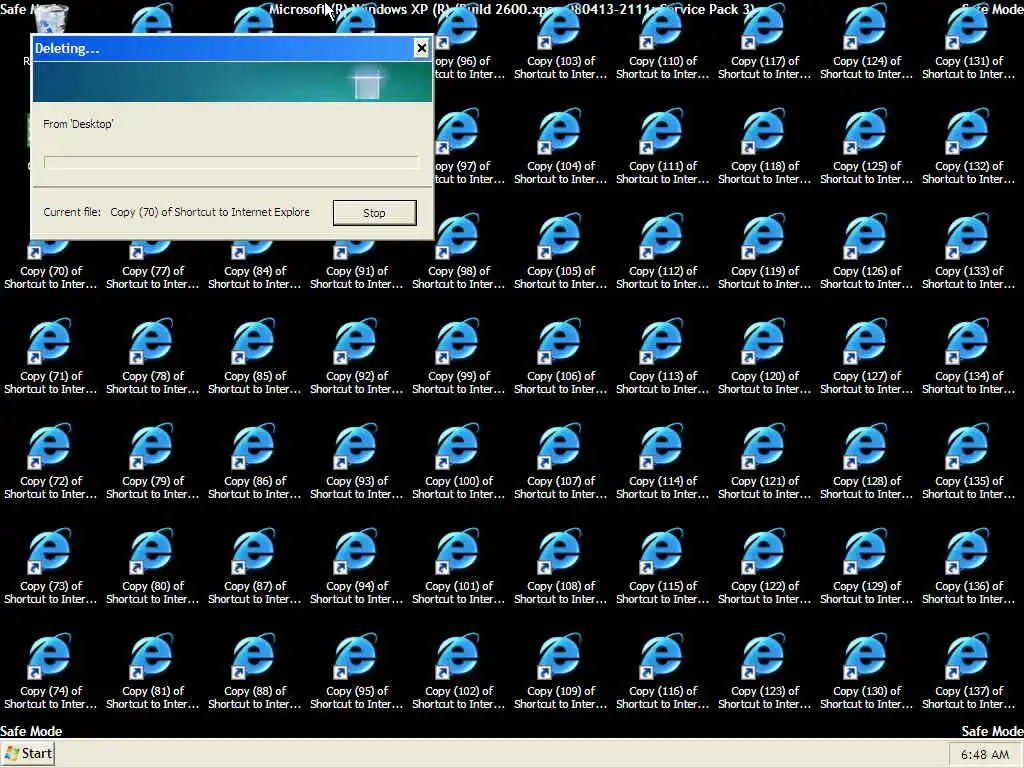Viewport: 1024px width, 768px height.
Task: Select Copy (85) Internet Explorer shortcut icon
Action: click(254, 341)
